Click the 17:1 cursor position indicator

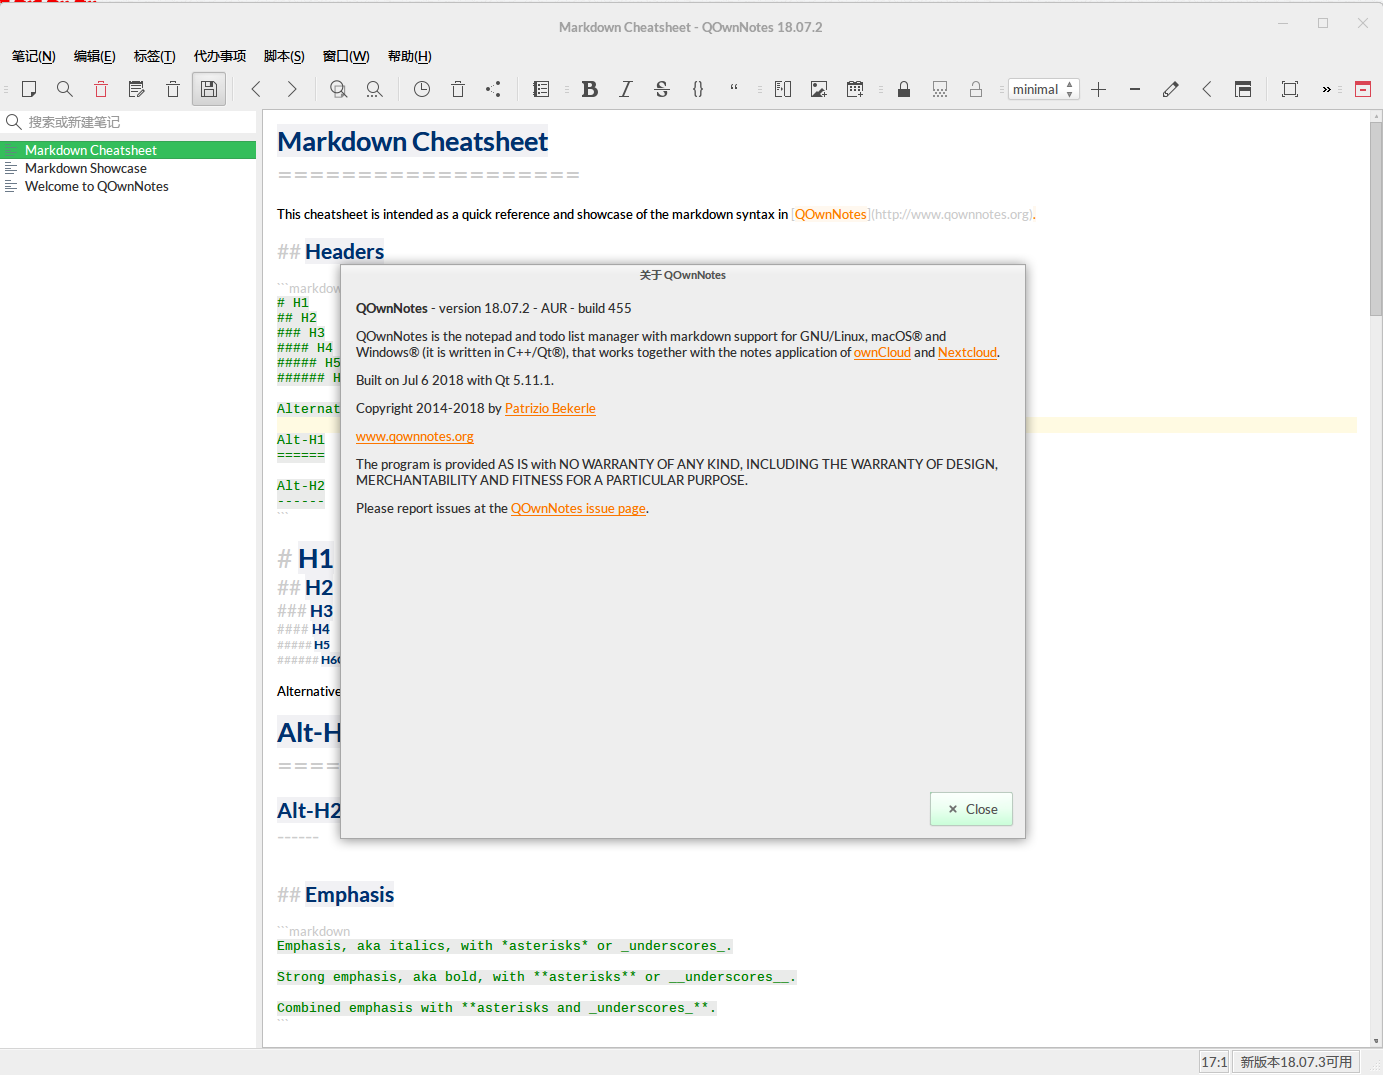(x=1214, y=1062)
